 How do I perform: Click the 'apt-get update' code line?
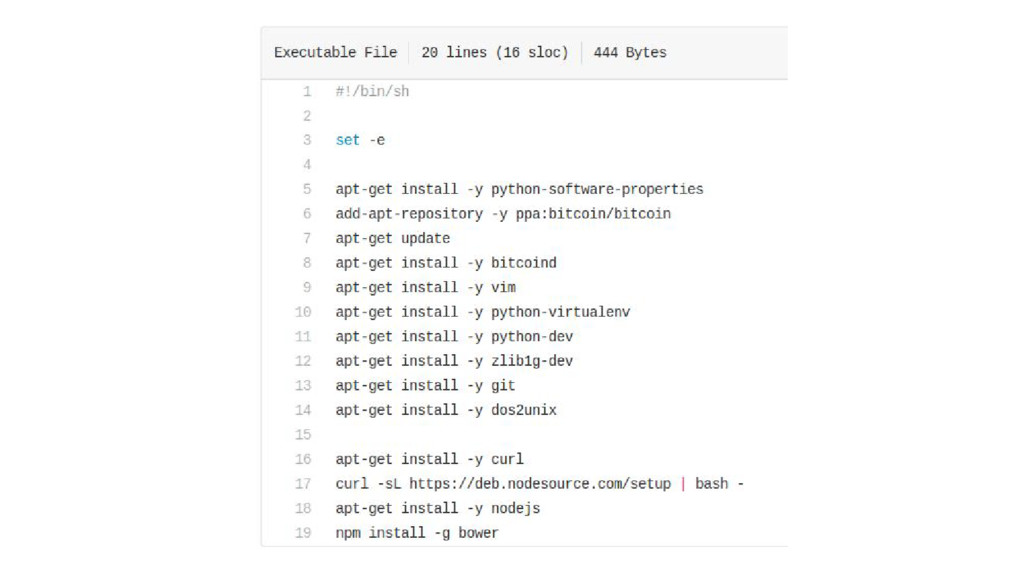(x=392, y=238)
